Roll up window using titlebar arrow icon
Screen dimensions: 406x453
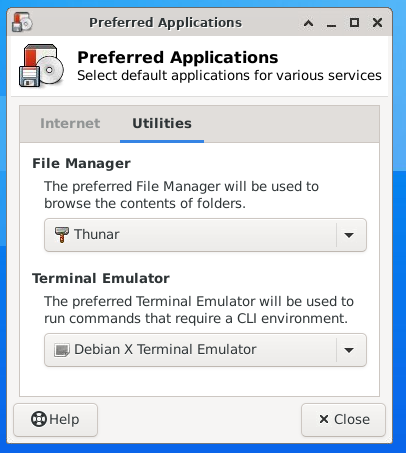[x=308, y=23]
